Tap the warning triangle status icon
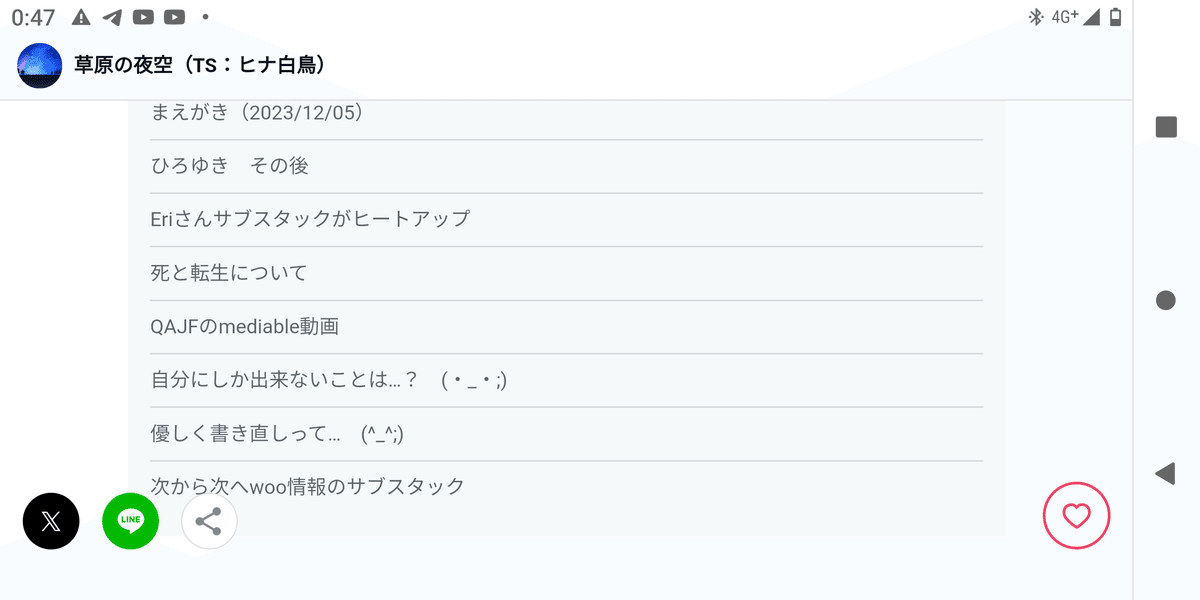This screenshot has height=600, width=1200. [82, 17]
